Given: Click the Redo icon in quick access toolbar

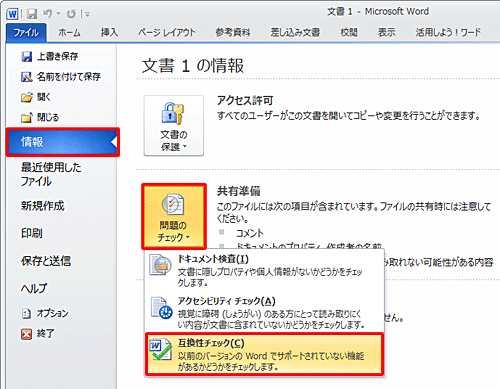Looking at the screenshot, I should click(x=71, y=14).
